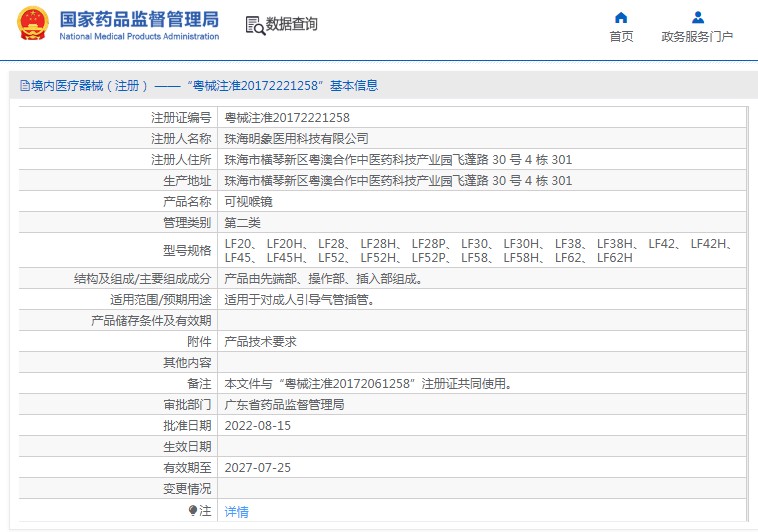Click the National Medical Products Administration subtitle
Image resolution: width=758 pixels, height=532 pixels.
[x=139, y=37]
